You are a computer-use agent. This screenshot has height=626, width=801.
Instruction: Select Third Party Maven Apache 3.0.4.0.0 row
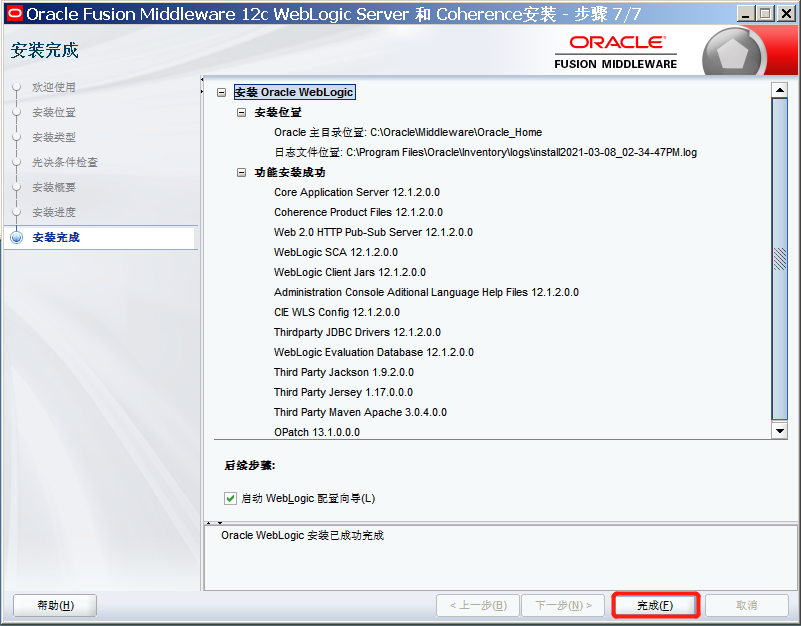[x=360, y=412]
